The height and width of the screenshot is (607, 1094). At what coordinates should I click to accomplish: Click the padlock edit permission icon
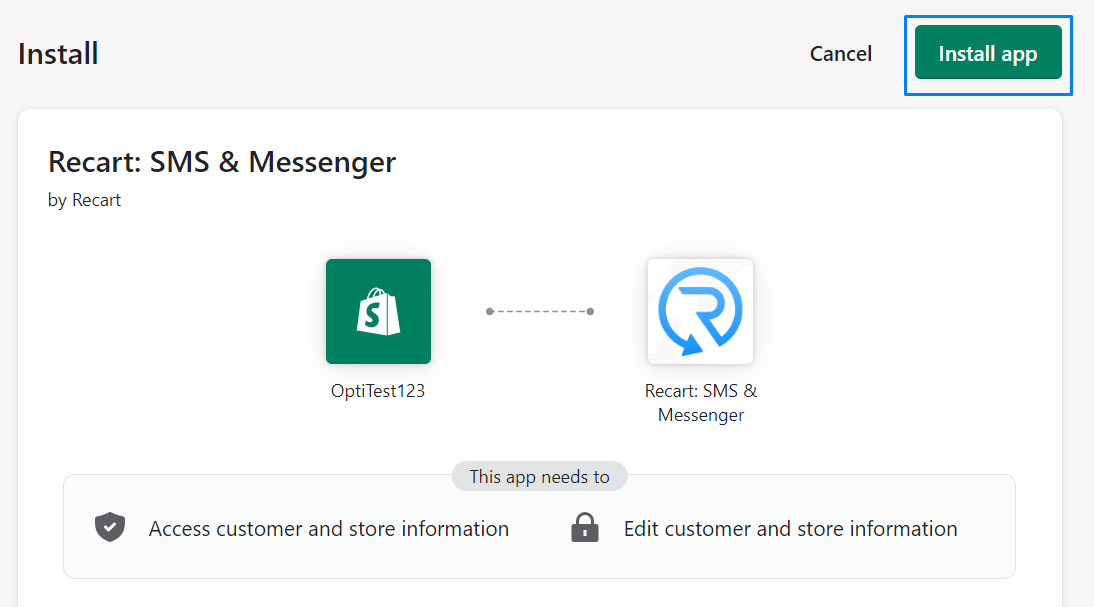[x=585, y=527]
